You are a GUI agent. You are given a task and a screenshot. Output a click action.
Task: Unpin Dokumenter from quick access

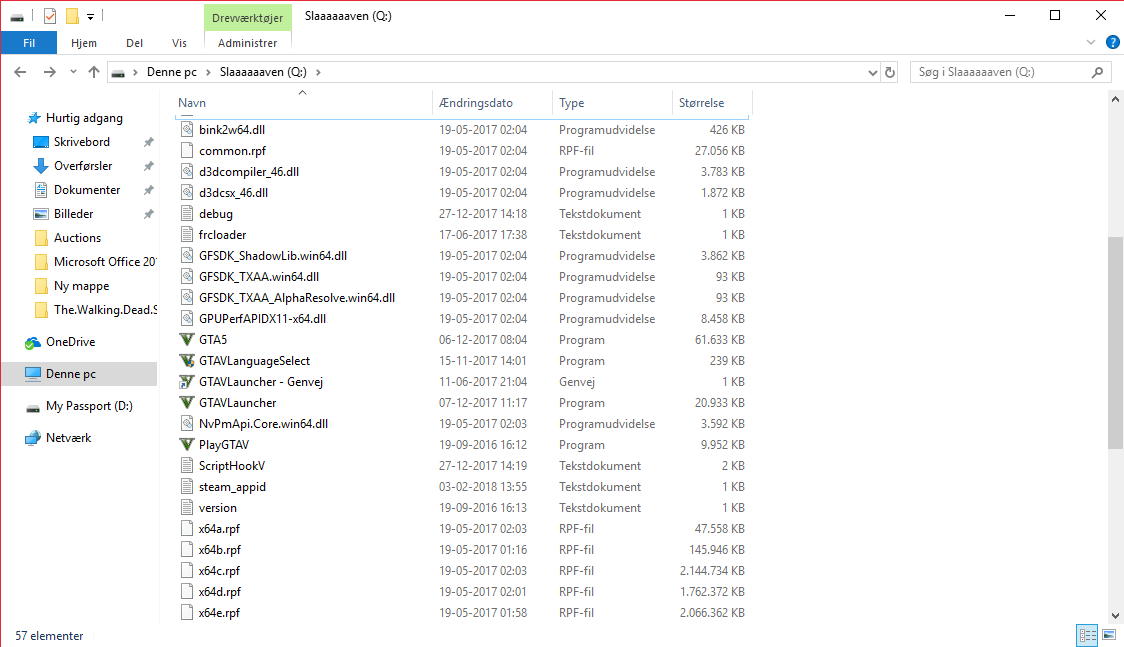coord(148,190)
